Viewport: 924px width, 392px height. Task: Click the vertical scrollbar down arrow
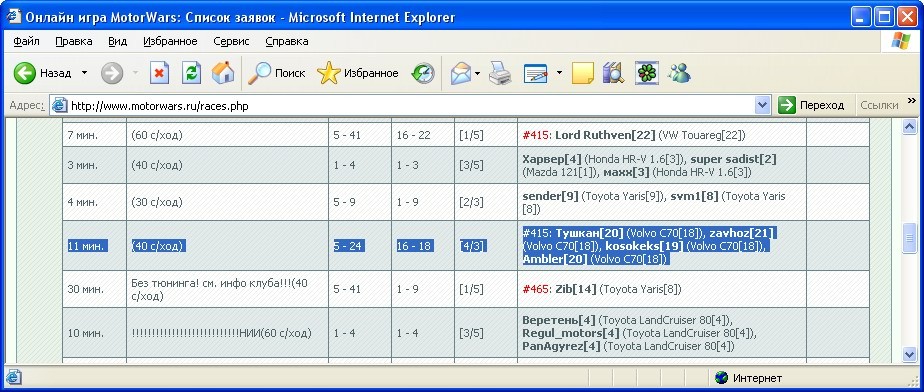(x=910, y=354)
